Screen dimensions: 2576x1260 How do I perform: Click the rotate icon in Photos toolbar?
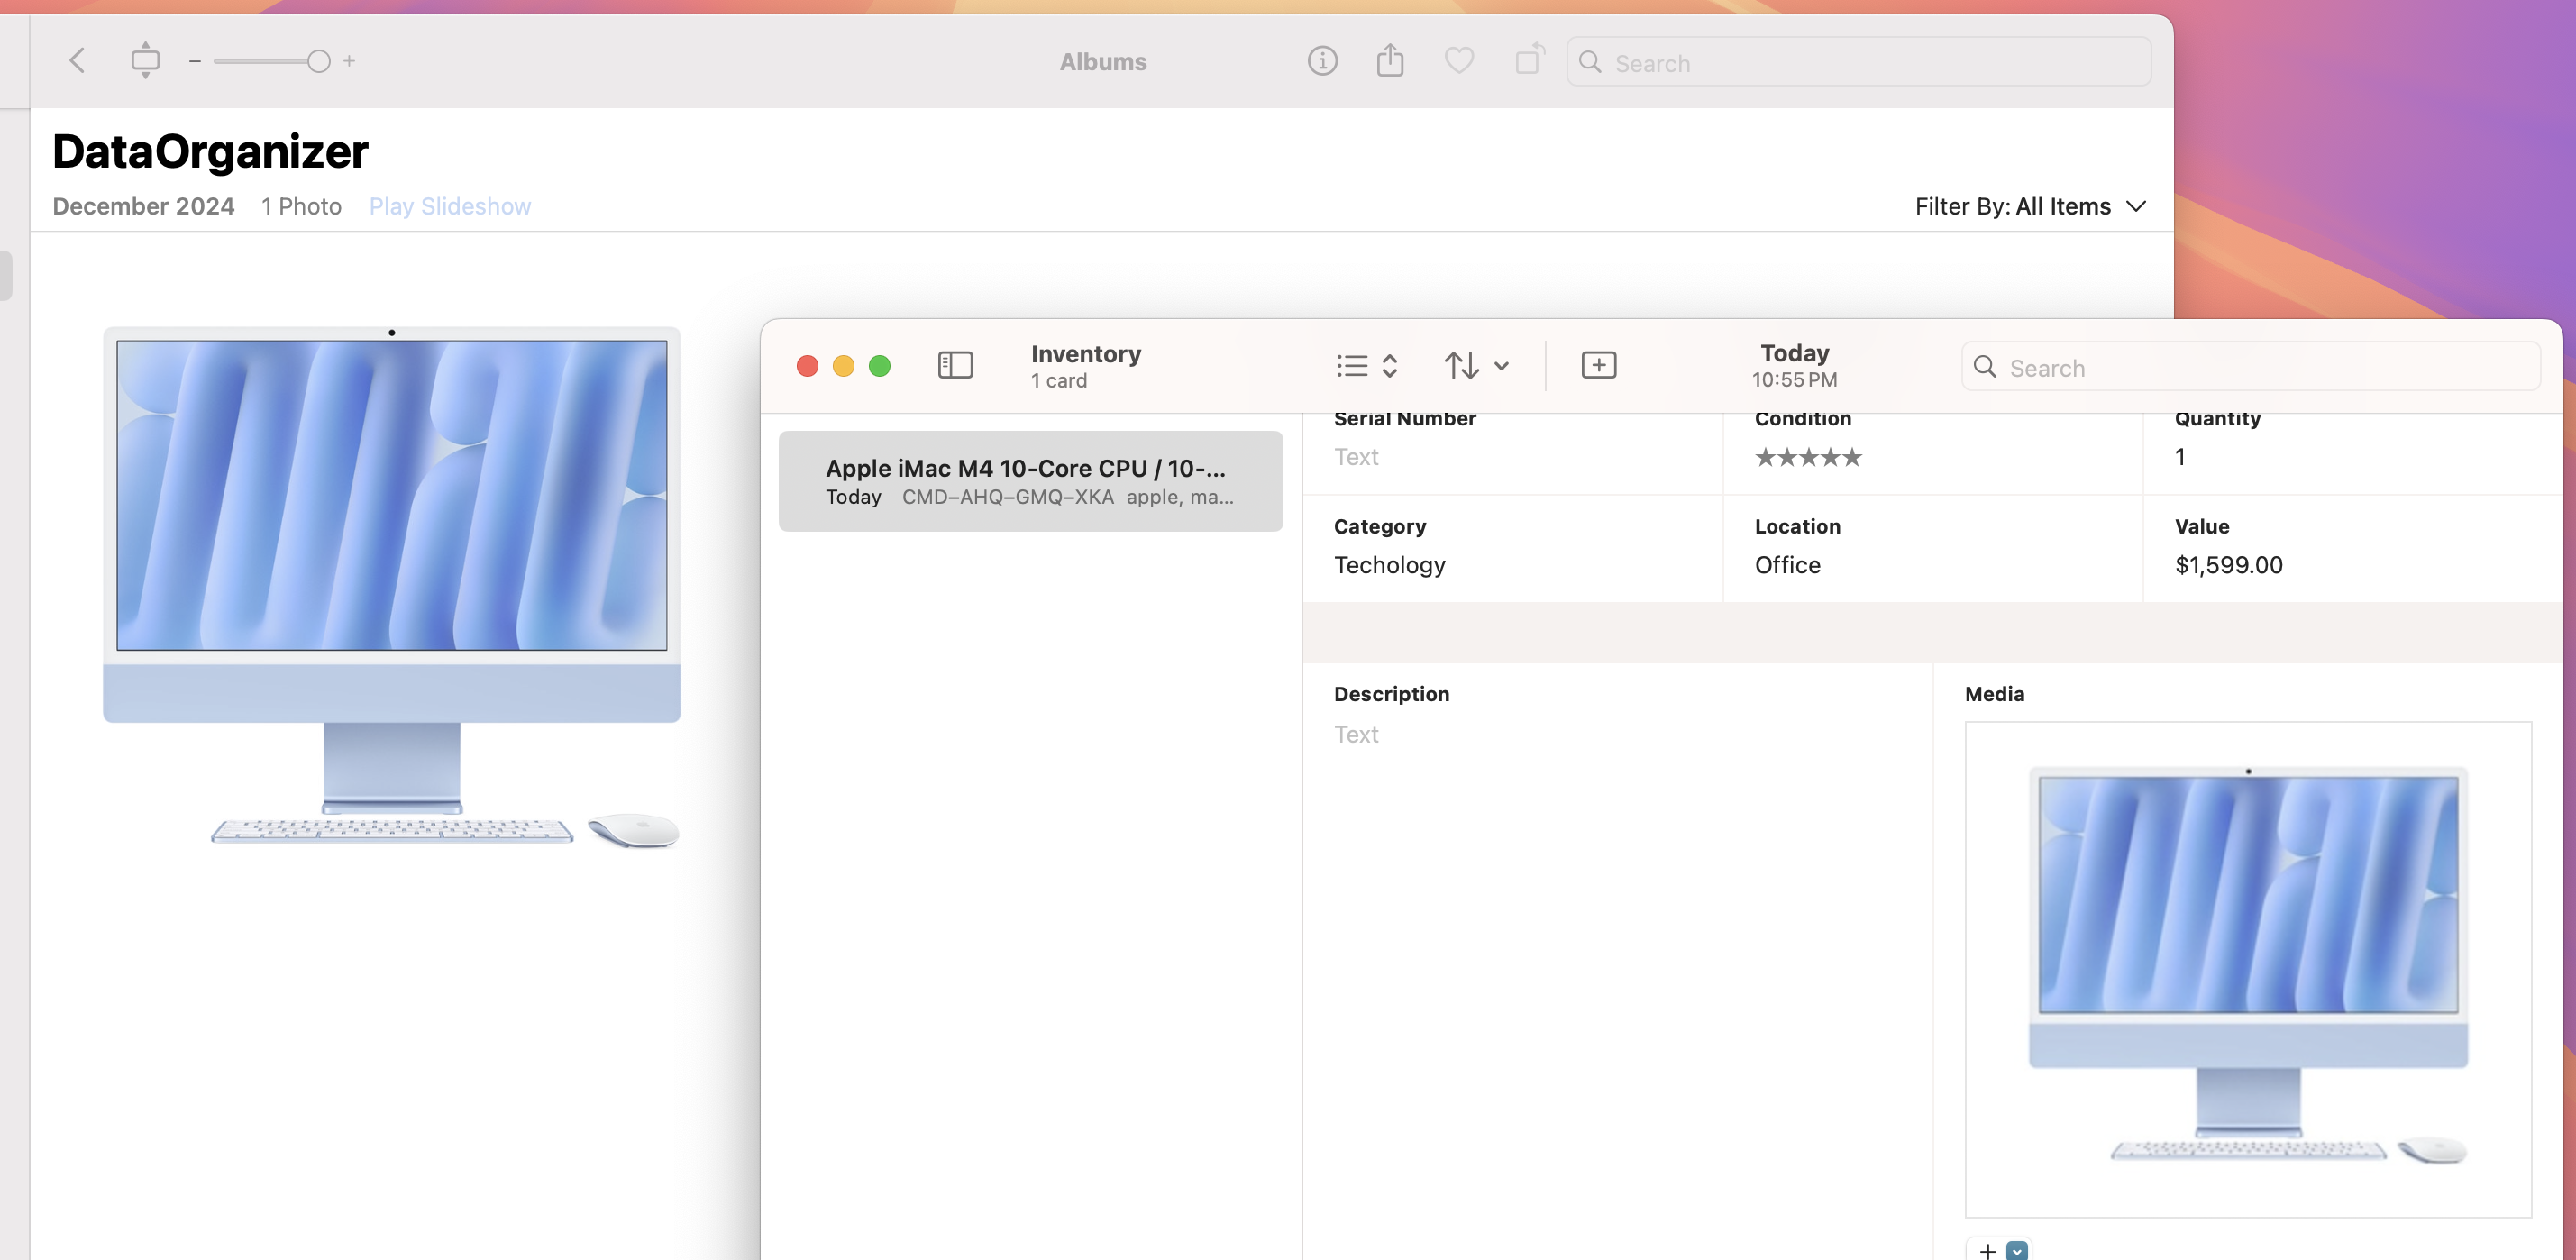pos(1529,60)
